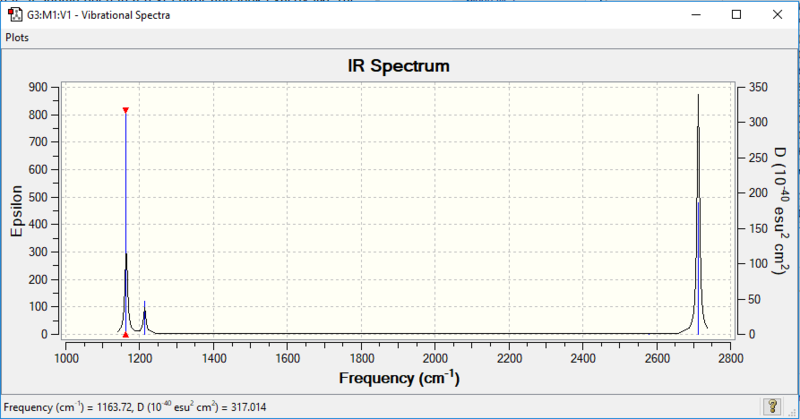Click the D (10-40 esu2 cm2) axis label
The height and width of the screenshot is (419, 800).
point(779,211)
